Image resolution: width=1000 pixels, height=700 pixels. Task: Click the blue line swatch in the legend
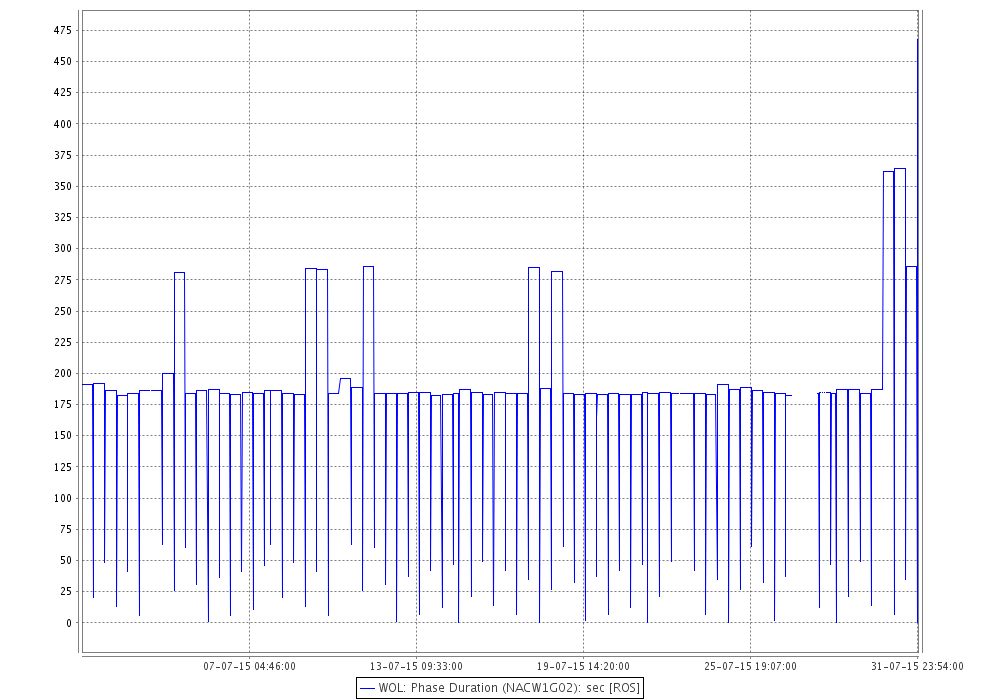click(367, 689)
